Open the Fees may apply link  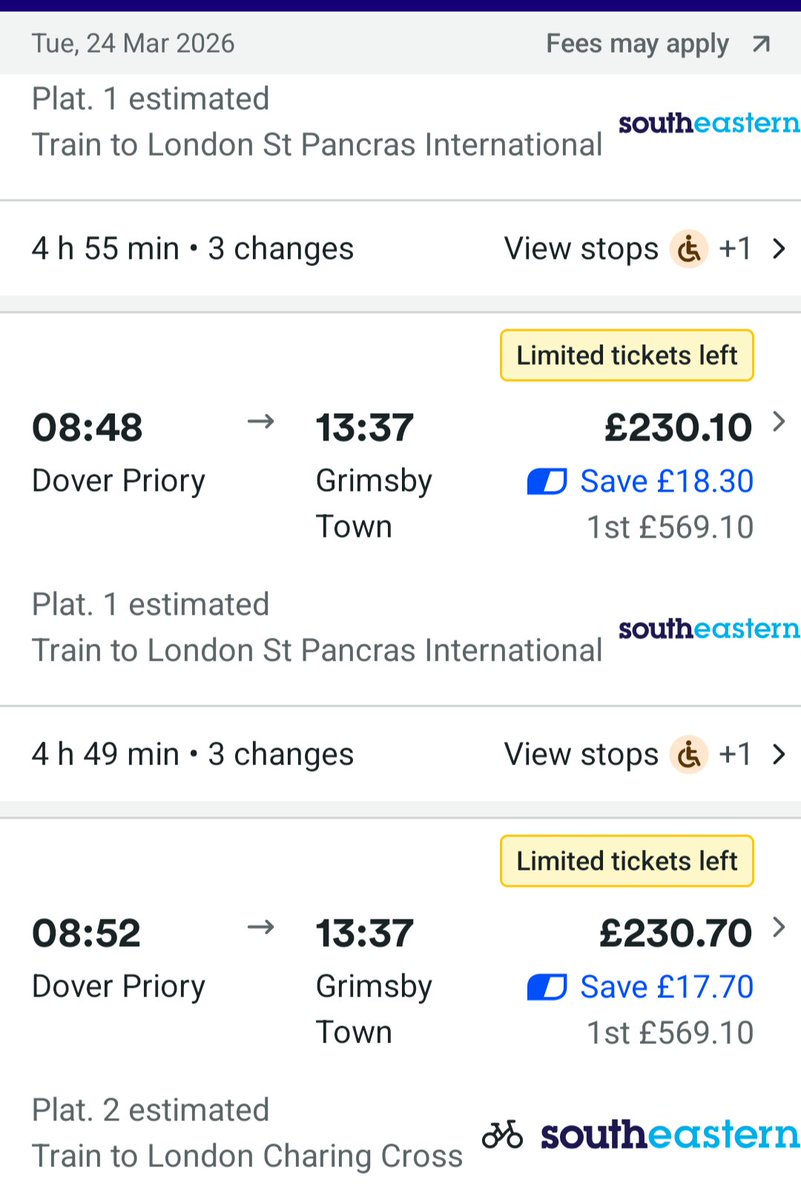pos(637,44)
